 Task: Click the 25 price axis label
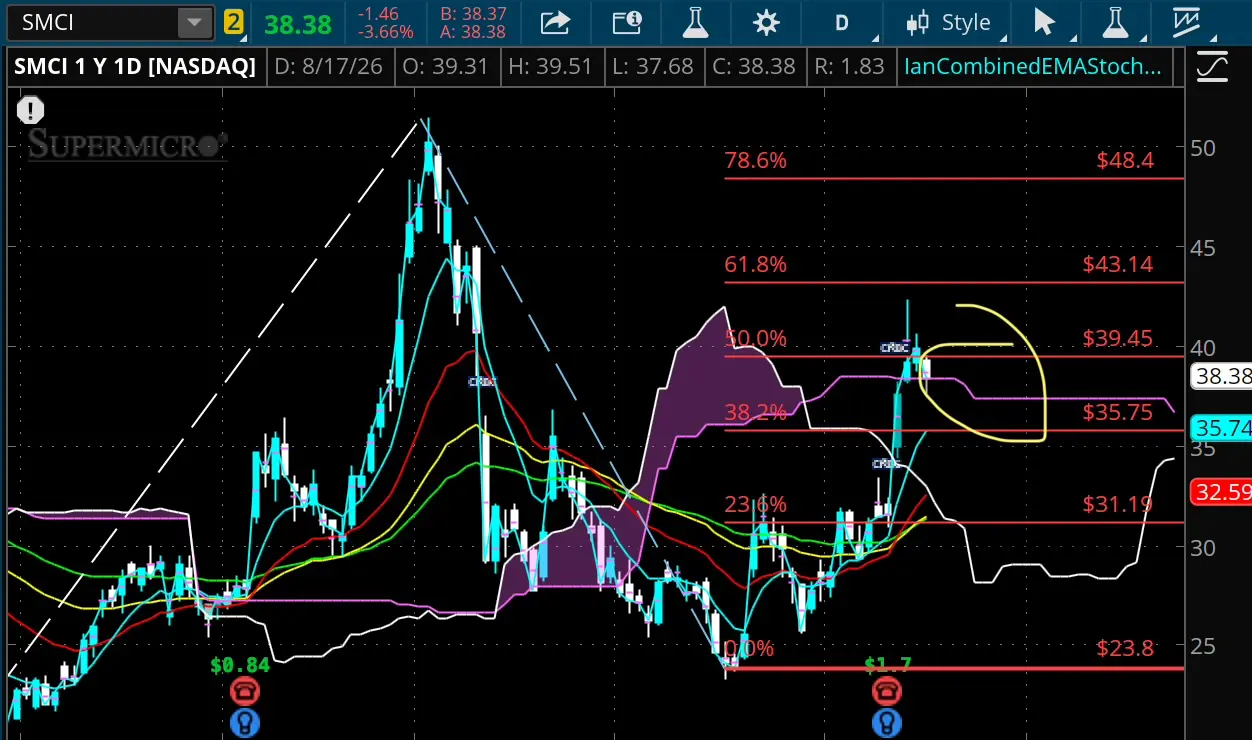tap(1203, 647)
